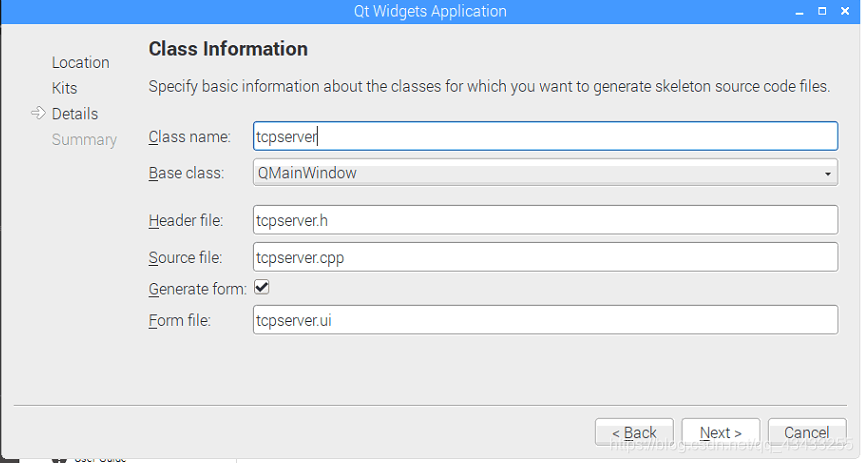Select the Kits wizard step
Image resolution: width=863 pixels, height=463 pixels.
pyautogui.click(x=64, y=88)
